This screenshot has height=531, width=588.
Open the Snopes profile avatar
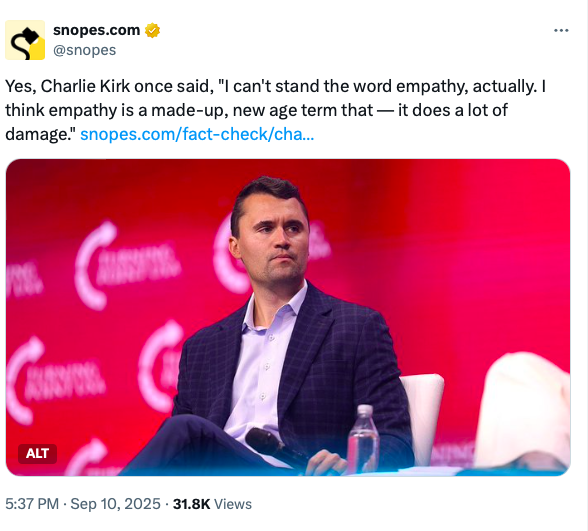25,40
